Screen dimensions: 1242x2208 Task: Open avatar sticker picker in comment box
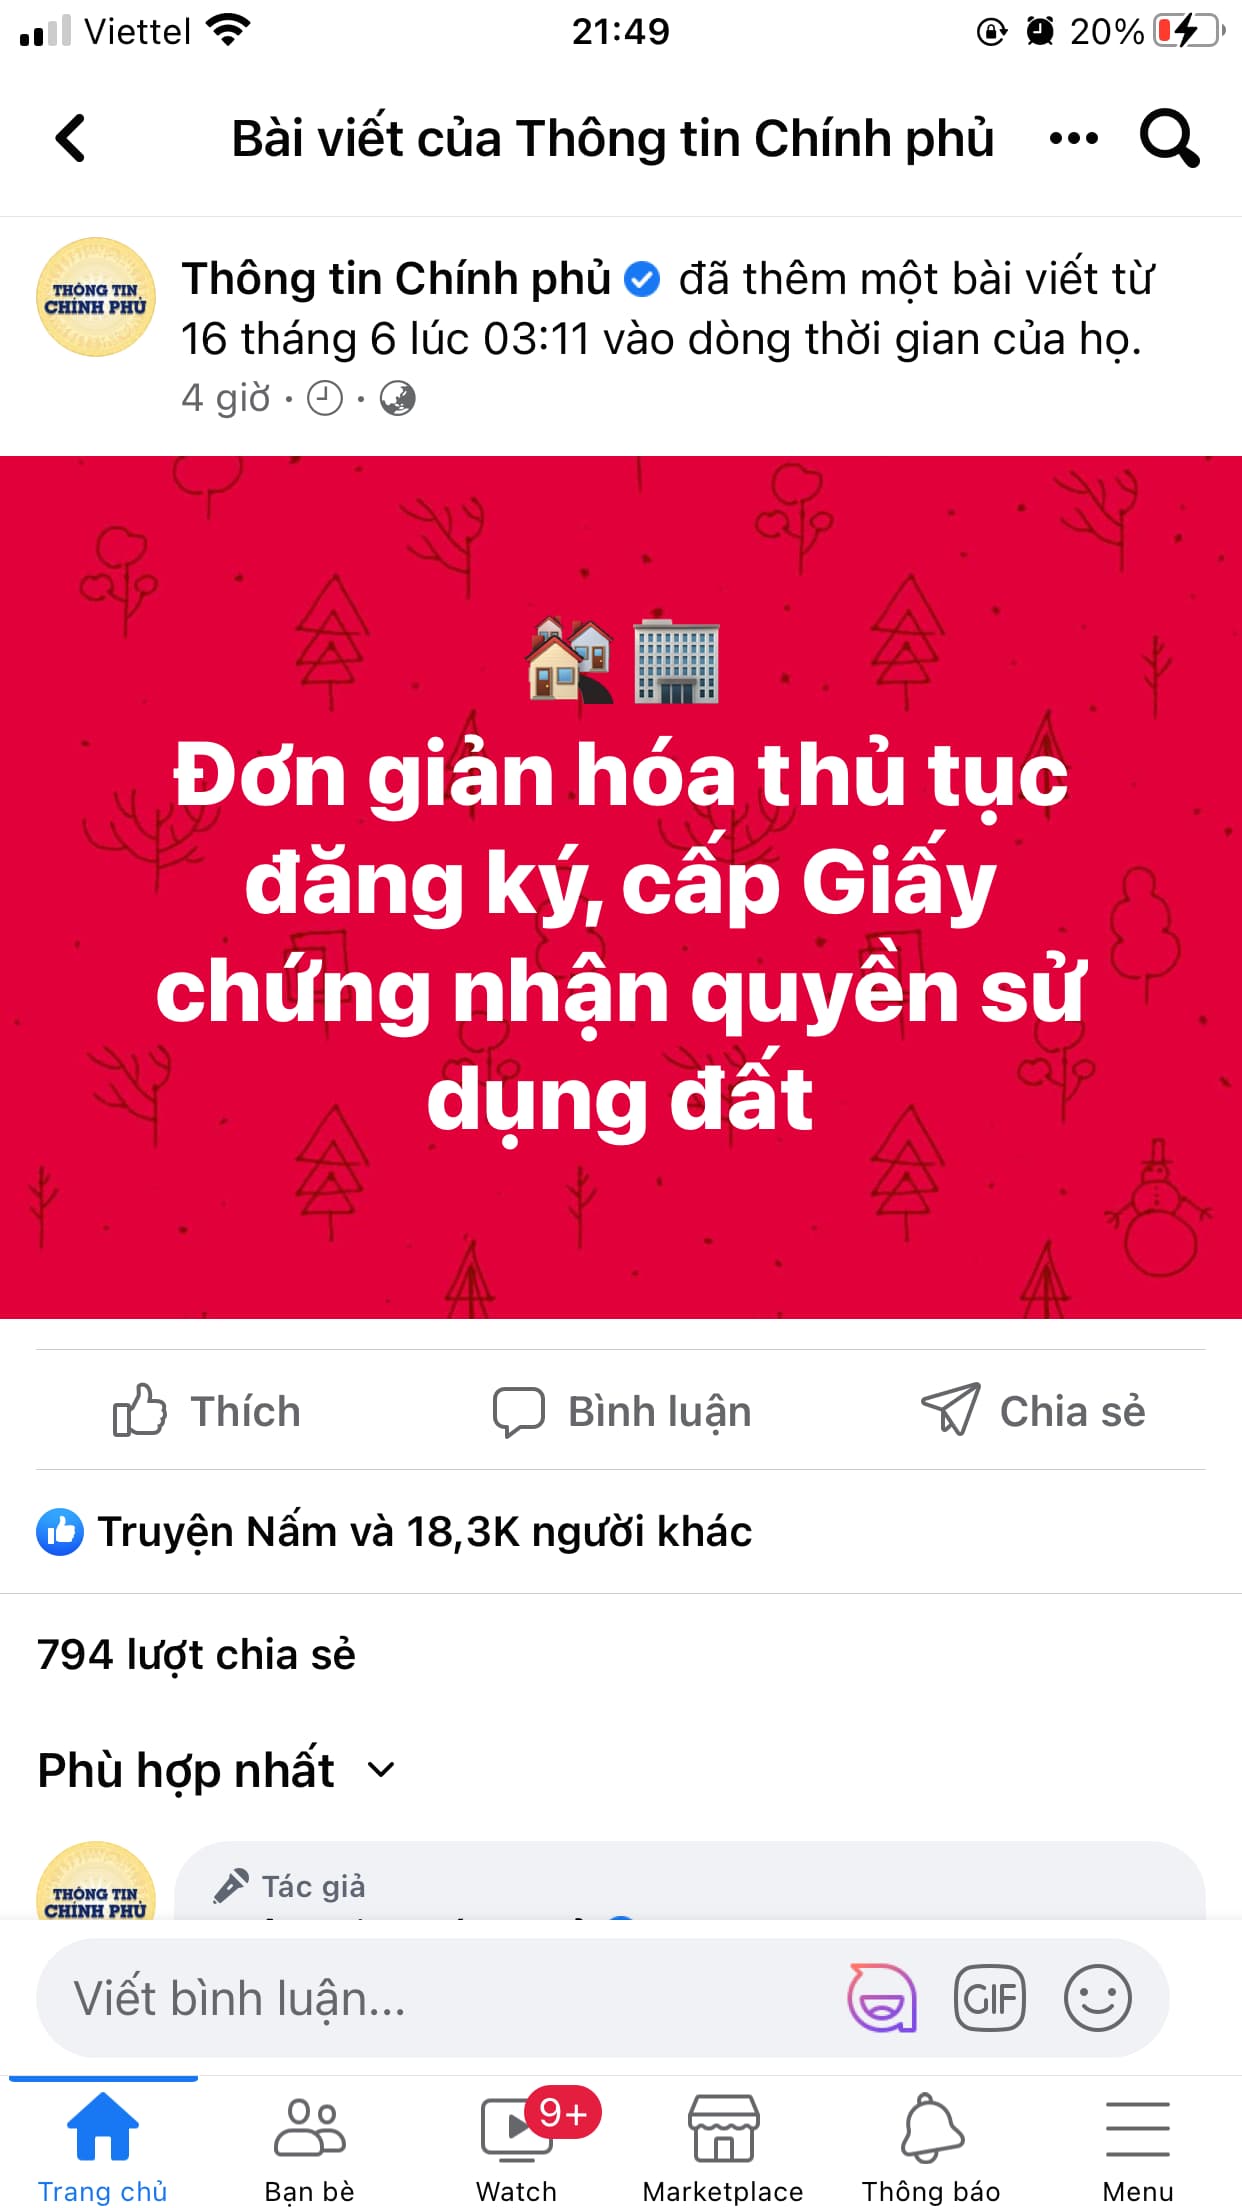882,1997
